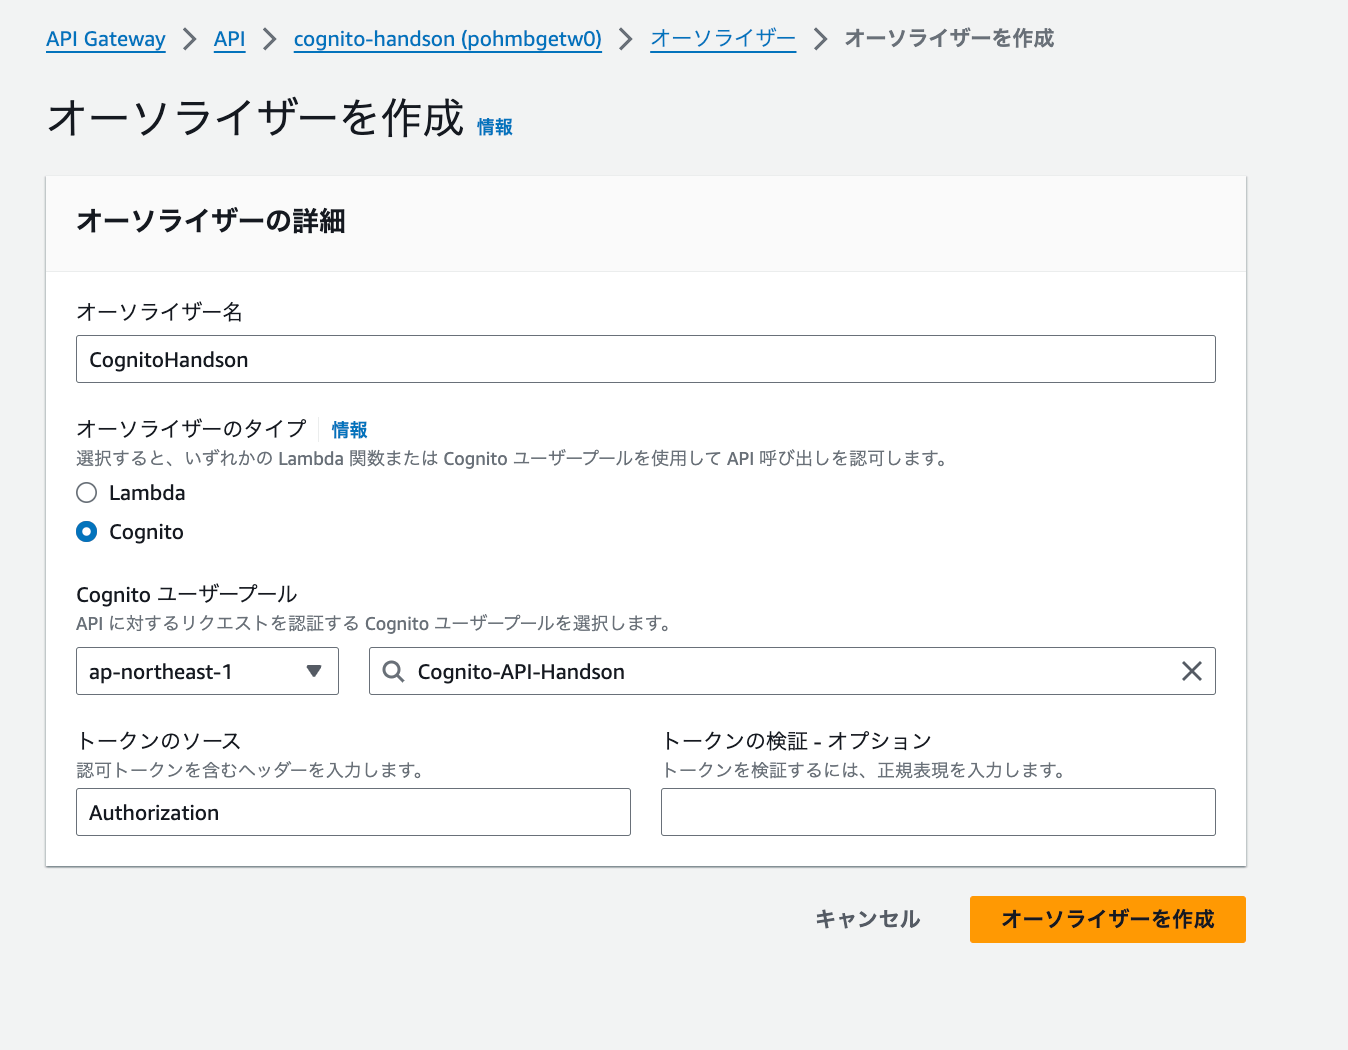Go to the API breadcrumb link
Viewport: 1348px width, 1050px height.
click(229, 39)
